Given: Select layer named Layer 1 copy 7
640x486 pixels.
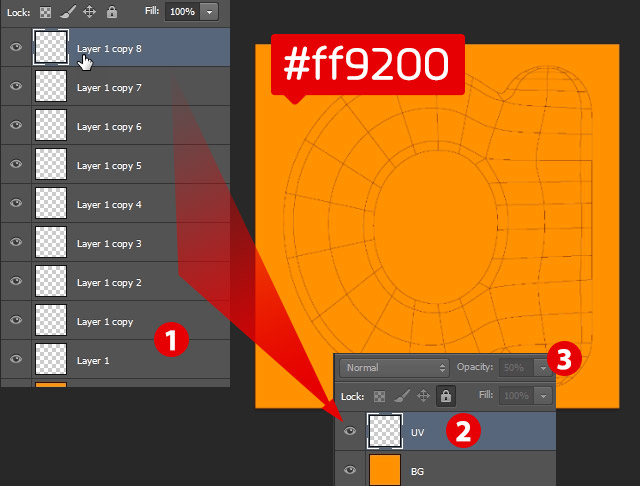Looking at the screenshot, I should coord(109,88).
